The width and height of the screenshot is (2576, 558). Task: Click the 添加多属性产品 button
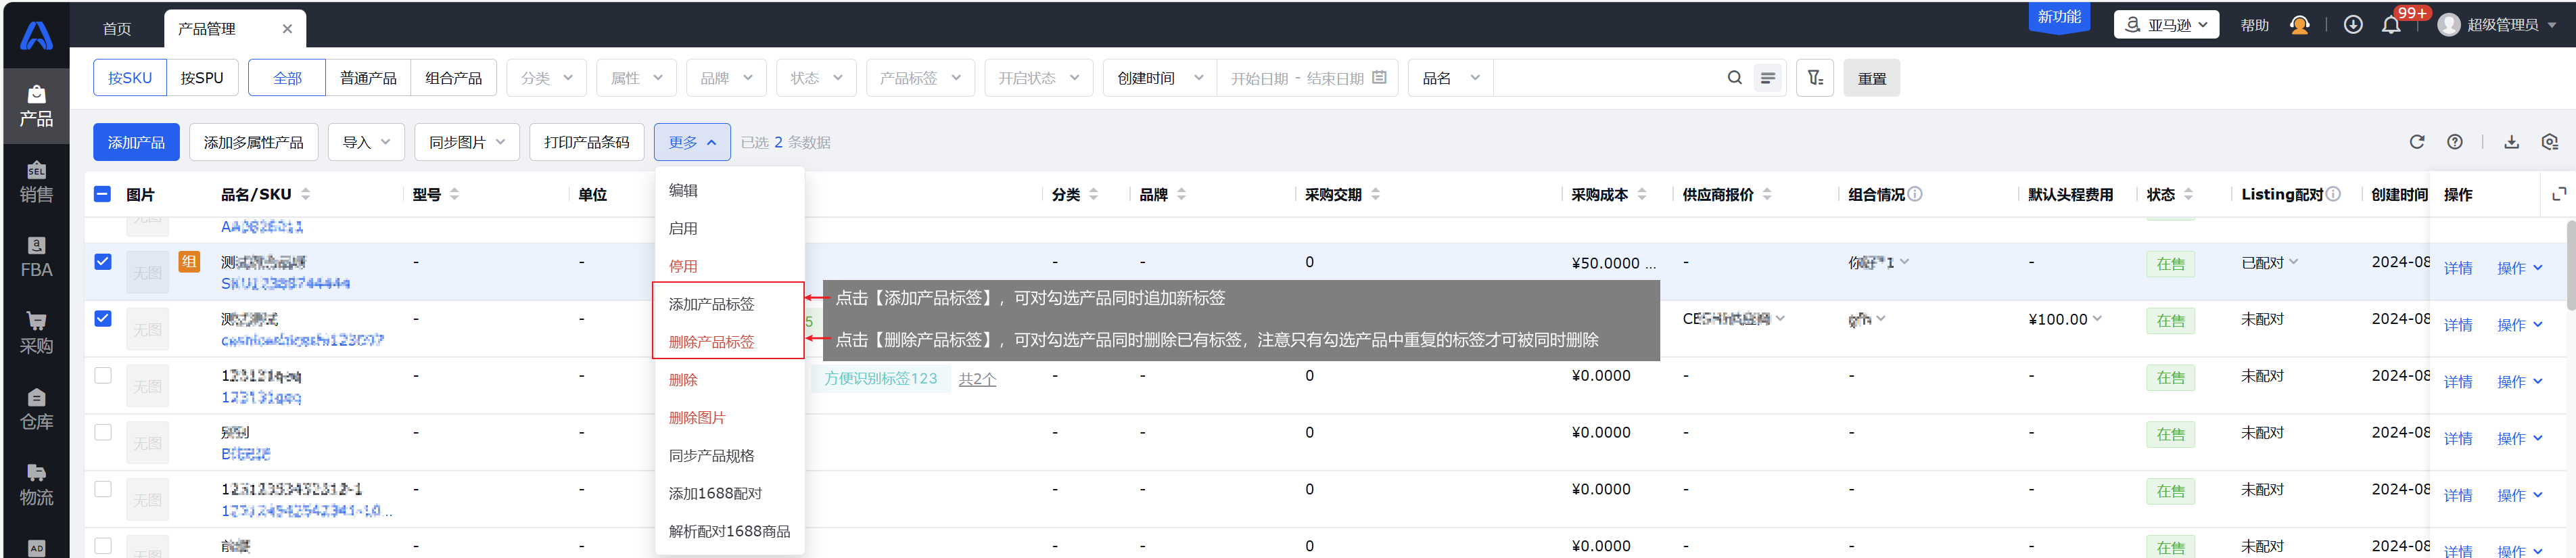pyautogui.click(x=254, y=142)
